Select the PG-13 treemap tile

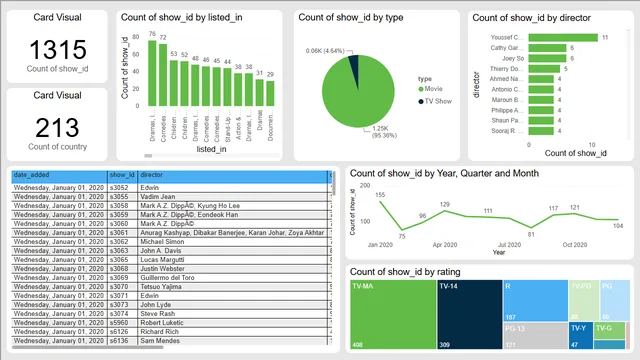pyautogui.click(x=536, y=336)
